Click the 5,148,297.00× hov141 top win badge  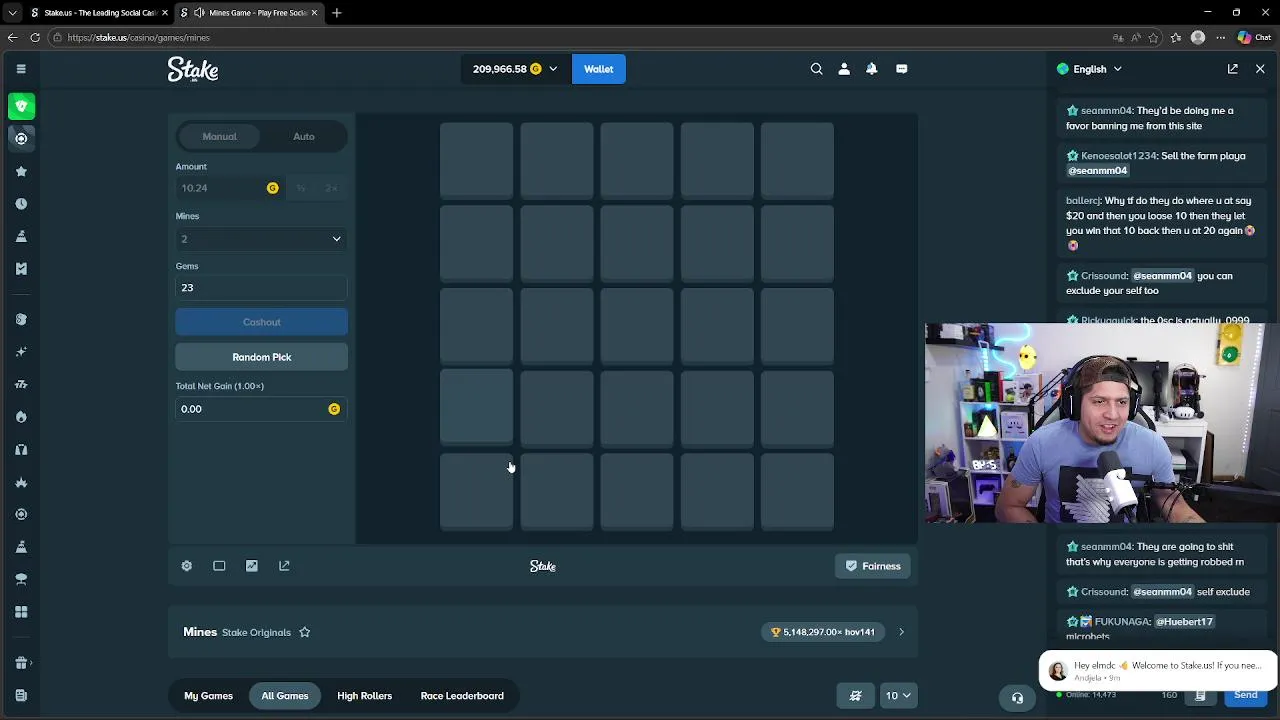823,632
